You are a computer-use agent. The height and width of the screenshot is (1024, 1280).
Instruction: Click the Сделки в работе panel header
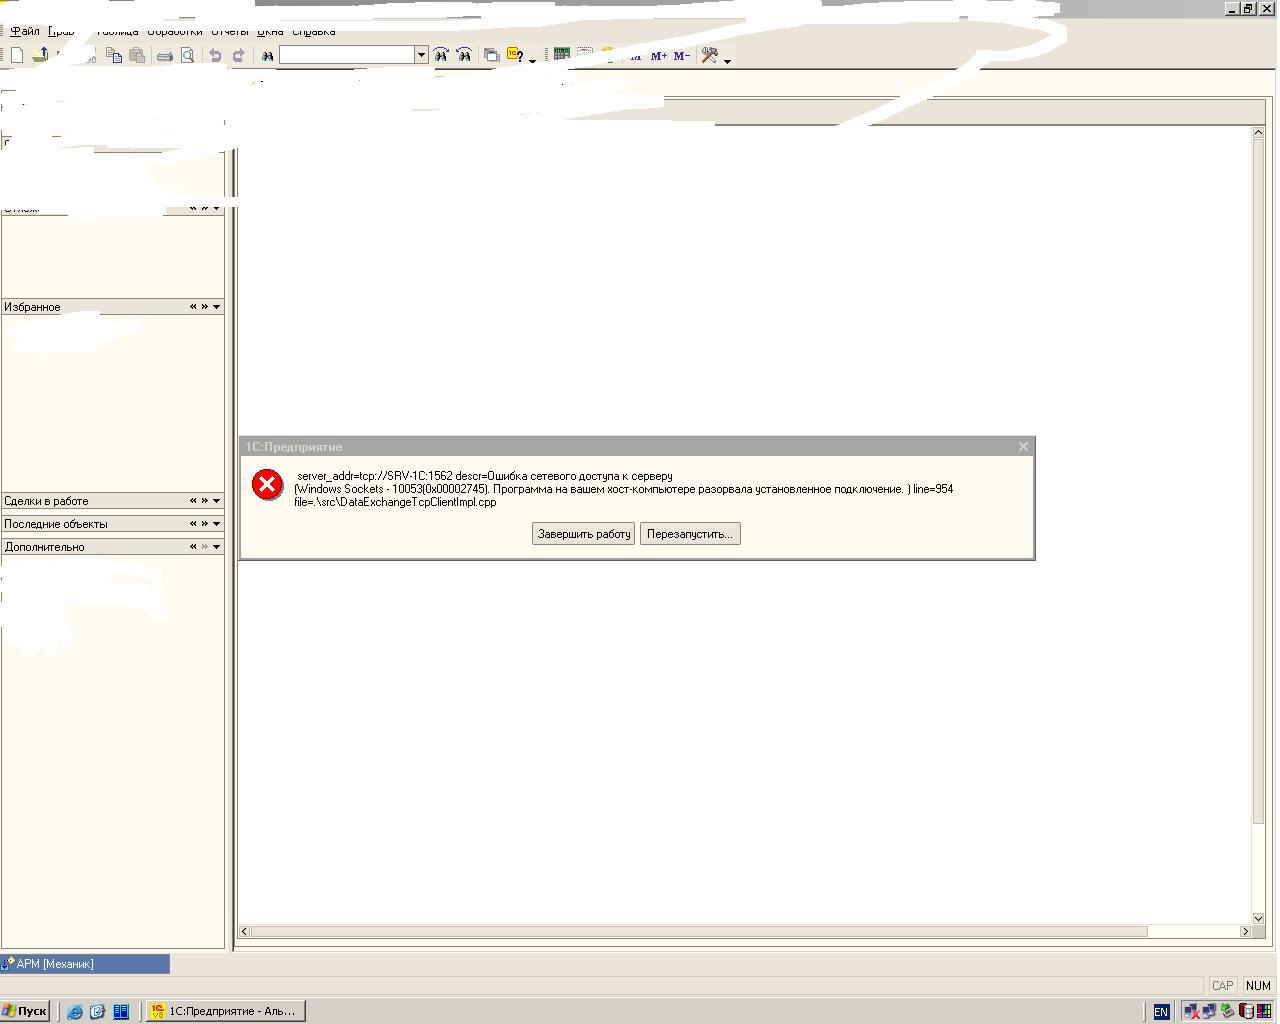112,501
